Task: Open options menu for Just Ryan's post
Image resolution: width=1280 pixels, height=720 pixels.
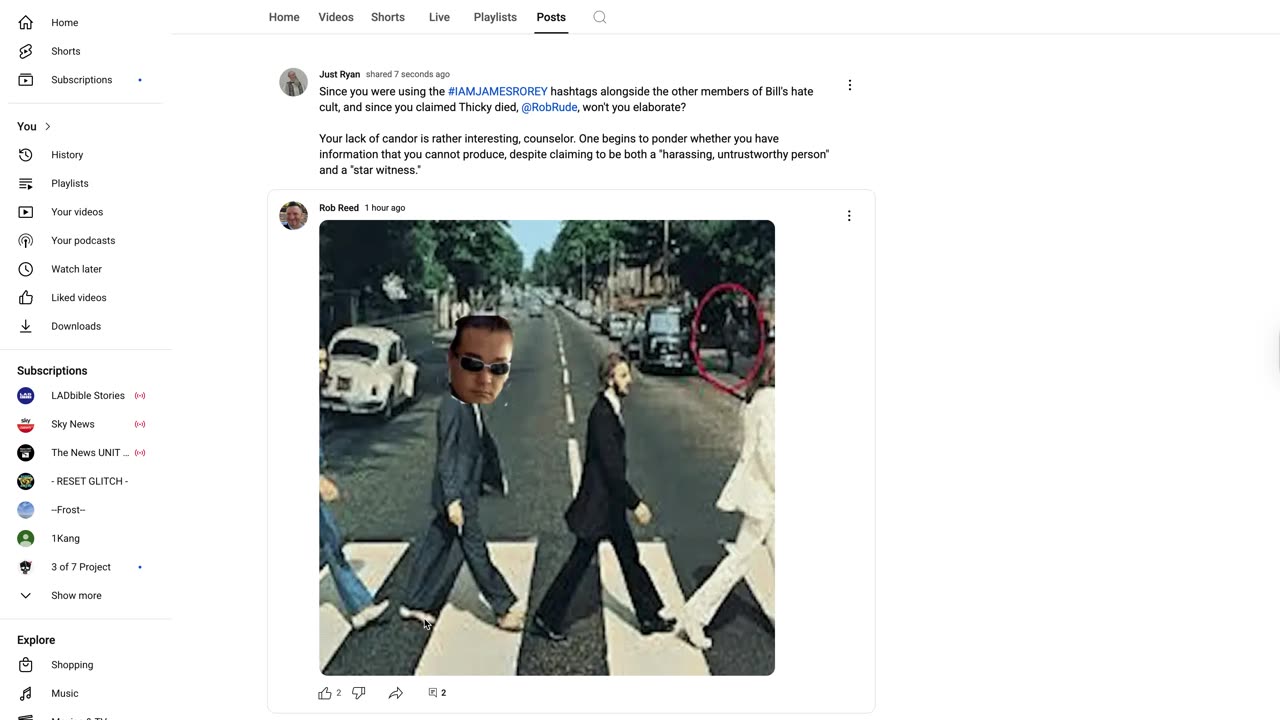Action: click(850, 86)
